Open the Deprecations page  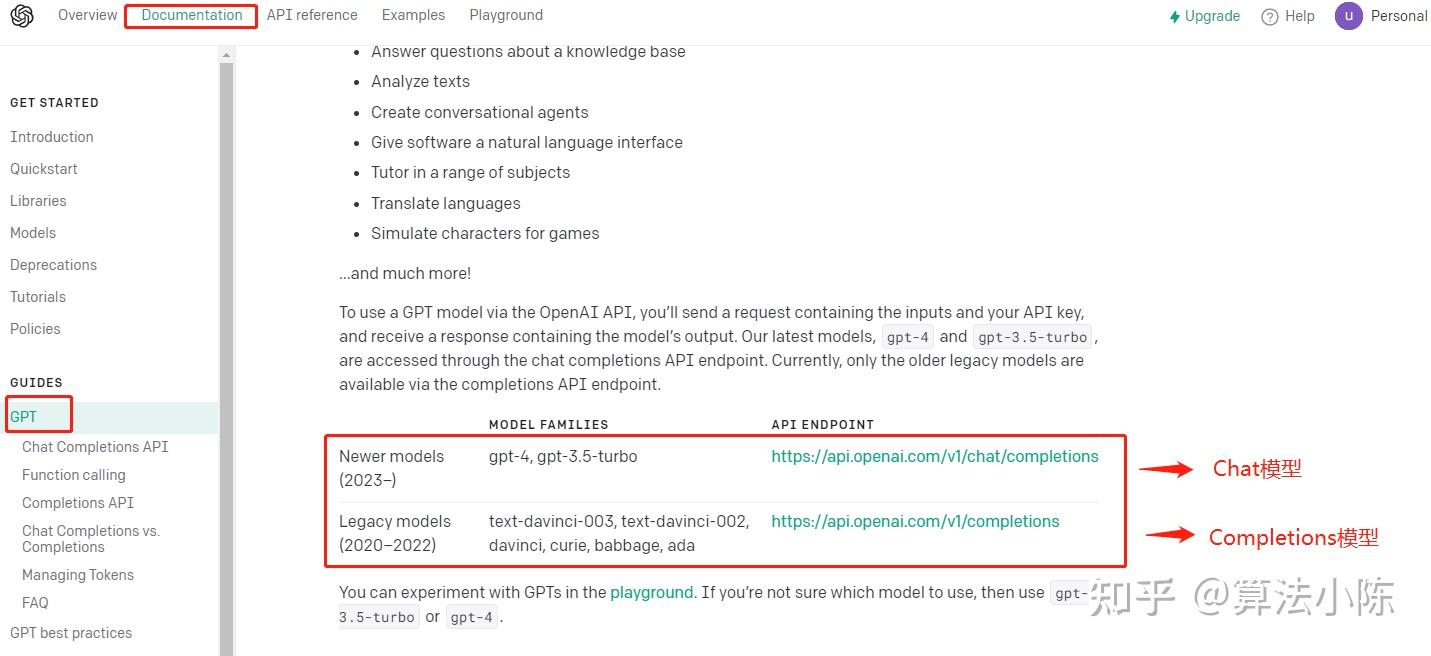[x=53, y=264]
